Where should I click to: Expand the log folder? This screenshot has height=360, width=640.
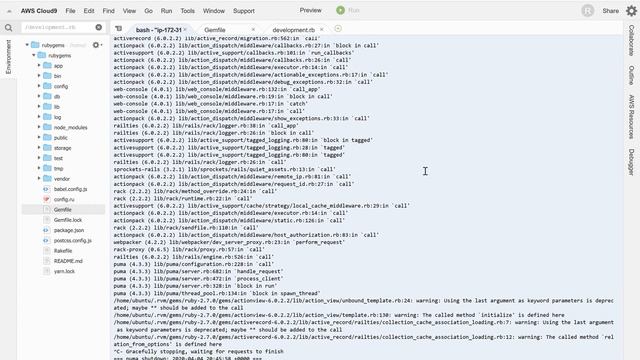(x=39, y=117)
